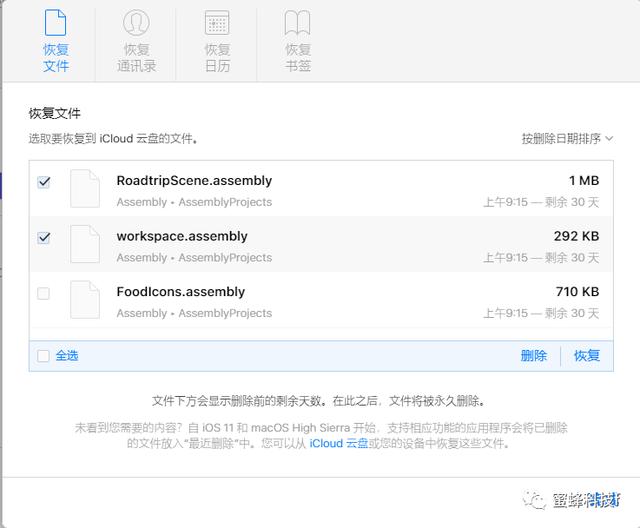Image resolution: width=640 pixels, height=528 pixels.
Task: Click the 恢复文件 section heading
Action: click(x=55, y=113)
